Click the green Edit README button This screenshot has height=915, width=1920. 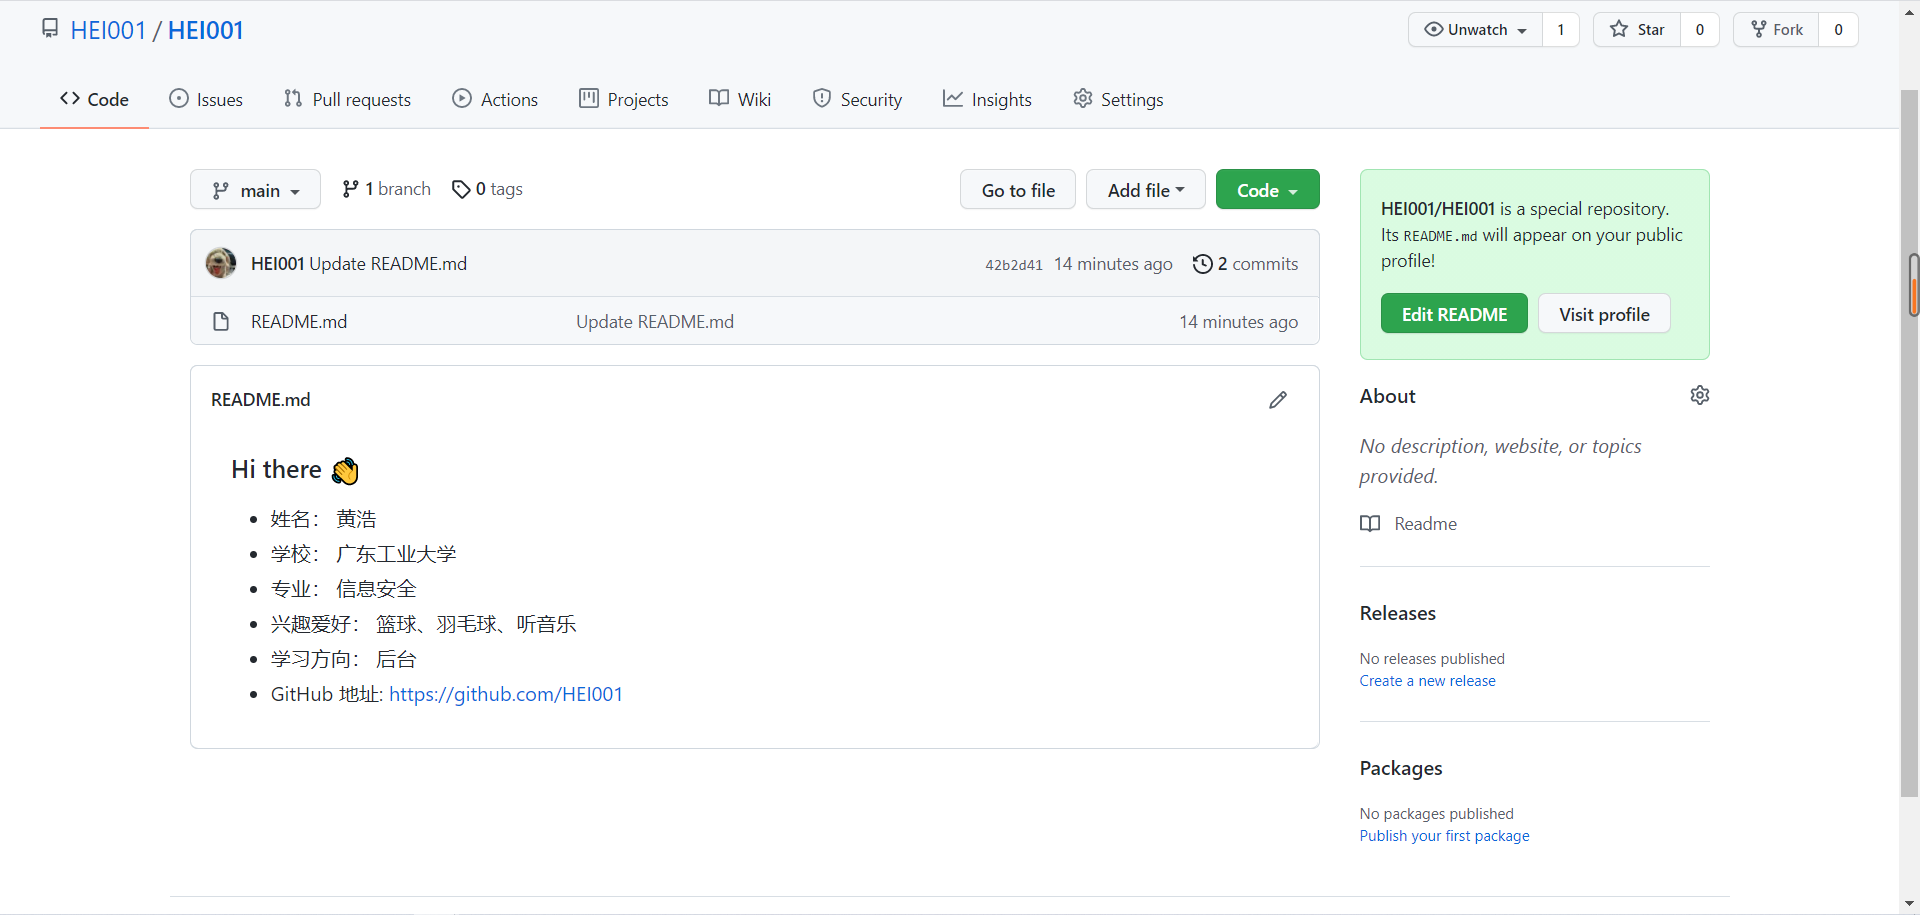1454,314
